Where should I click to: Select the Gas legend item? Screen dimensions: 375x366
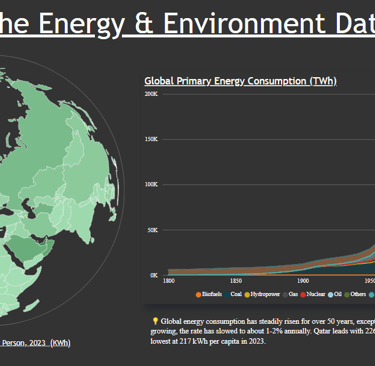point(290,294)
